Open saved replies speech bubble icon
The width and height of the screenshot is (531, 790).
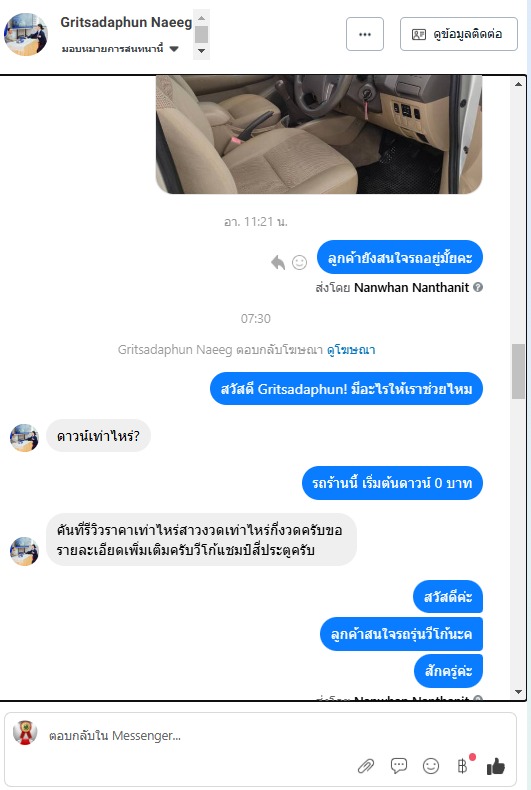[399, 766]
